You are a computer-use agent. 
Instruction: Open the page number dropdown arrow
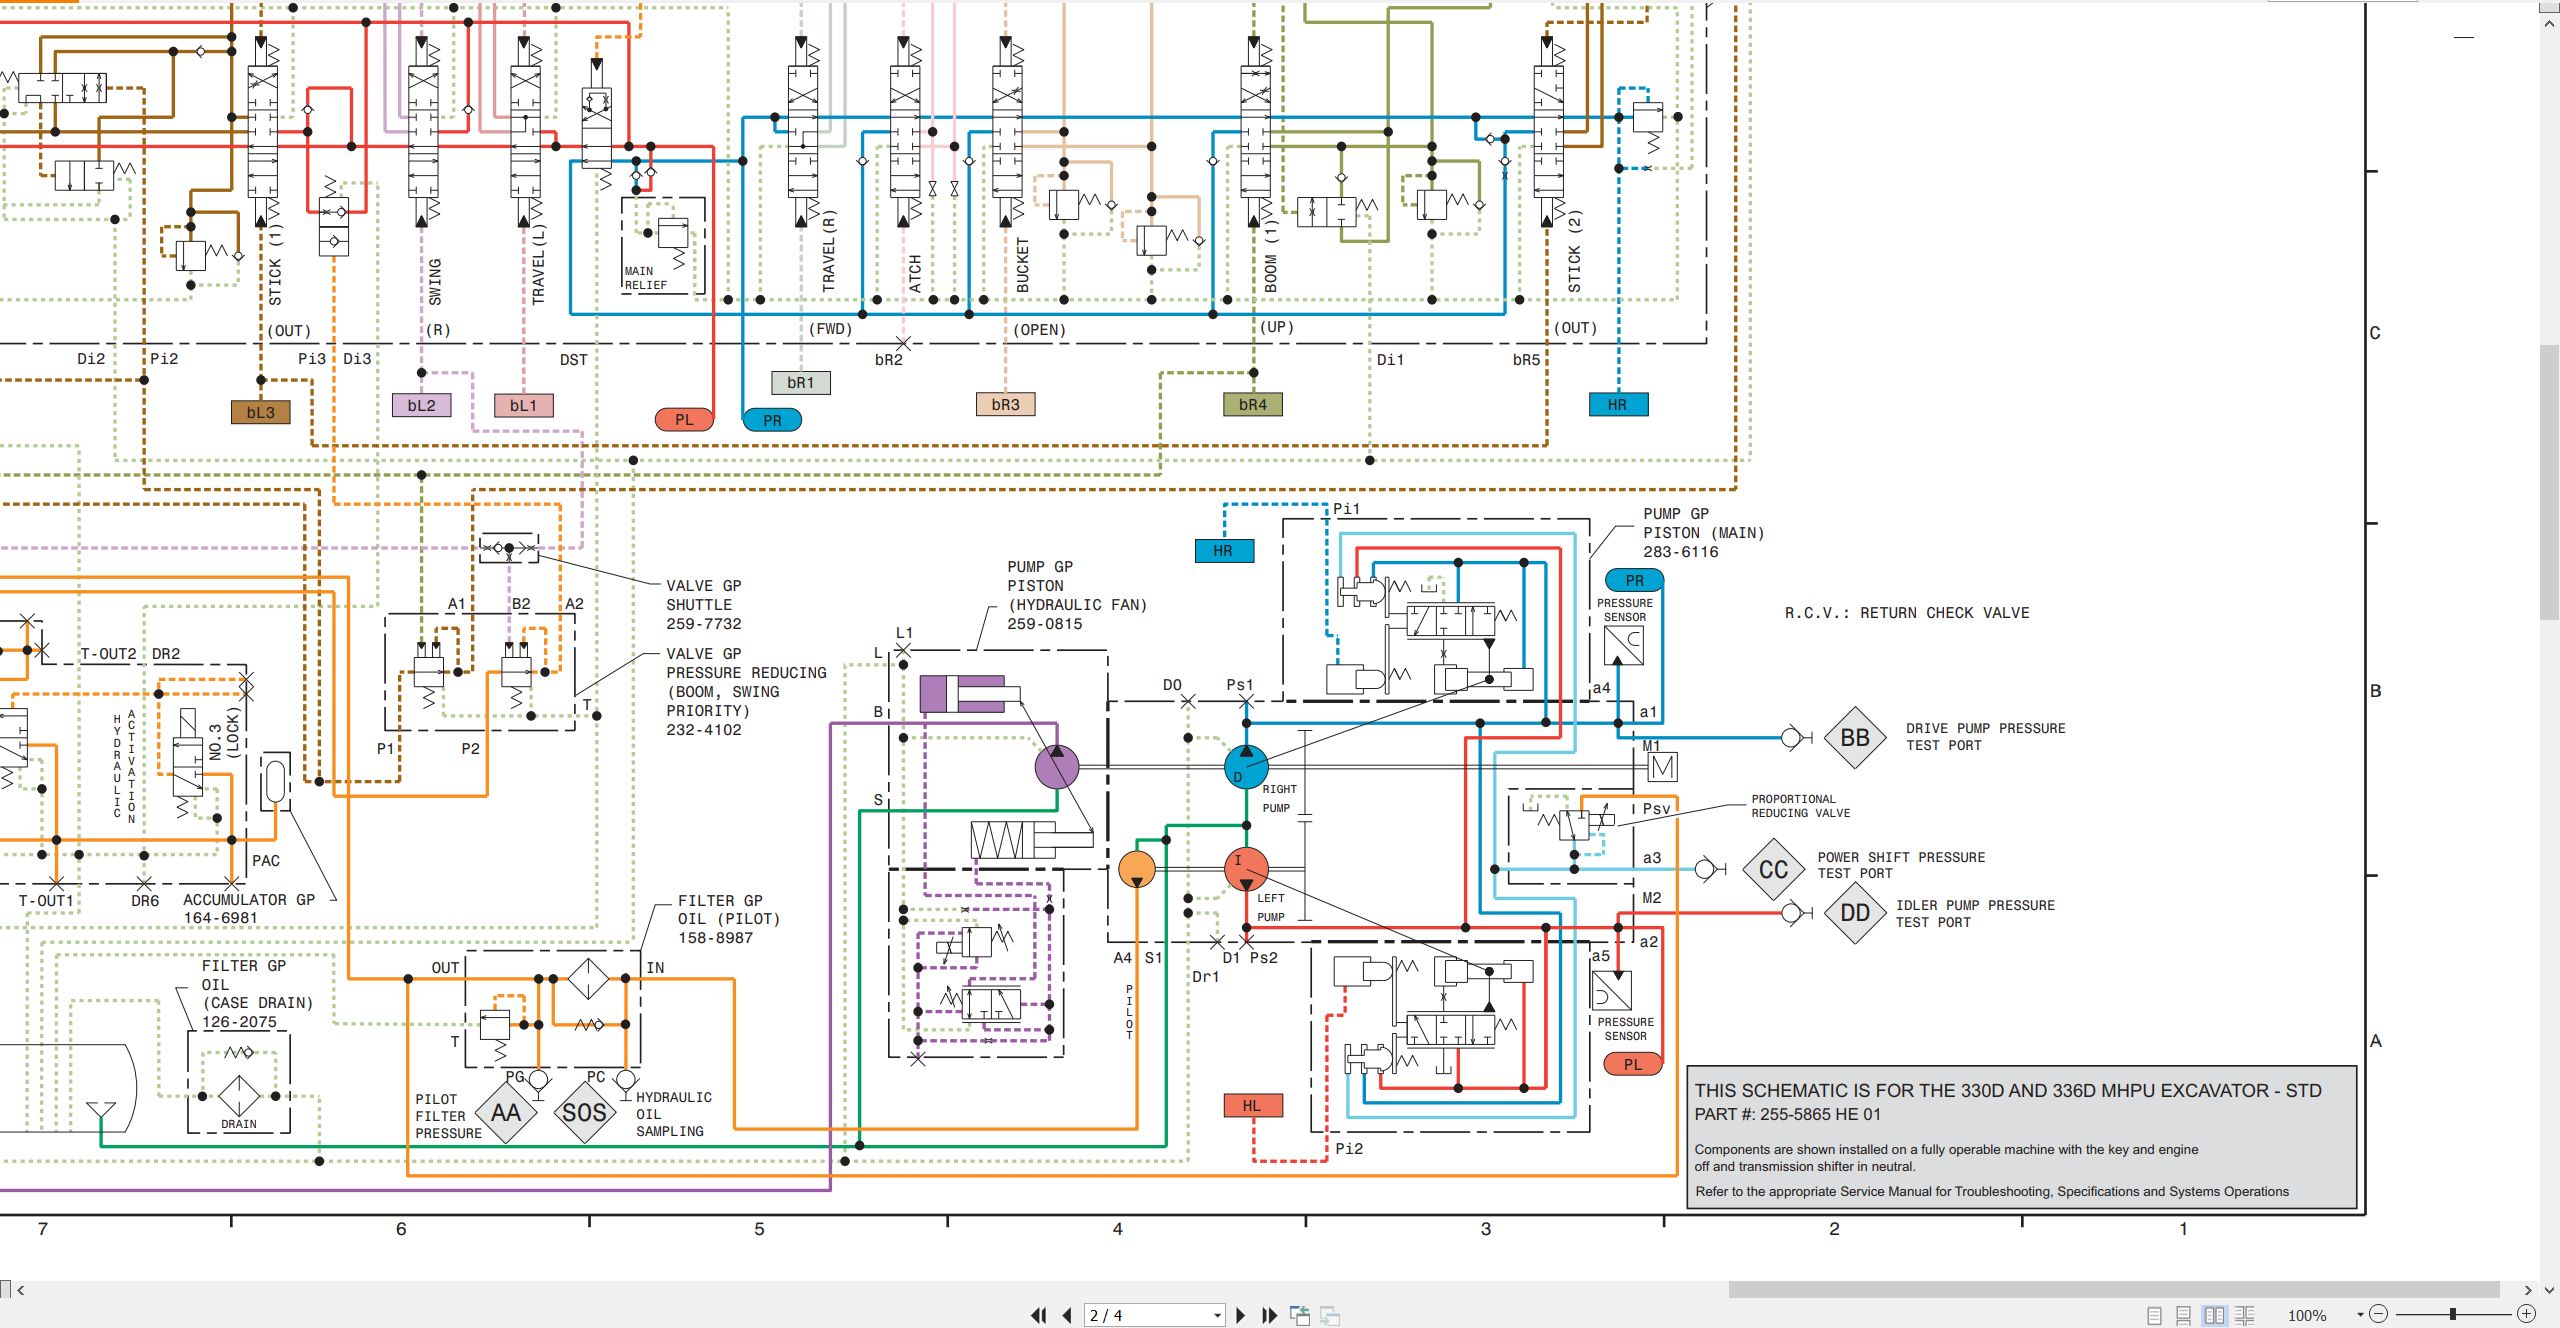pos(1217,1316)
